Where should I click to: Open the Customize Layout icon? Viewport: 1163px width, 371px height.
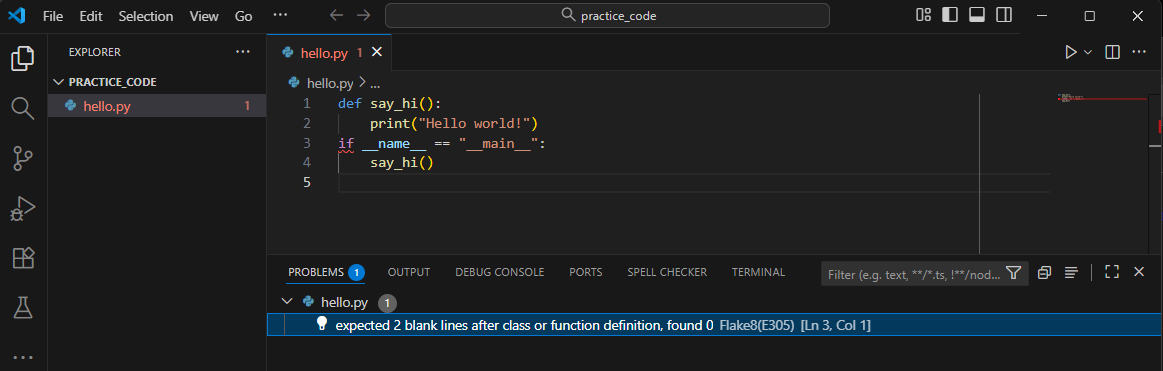click(923, 15)
